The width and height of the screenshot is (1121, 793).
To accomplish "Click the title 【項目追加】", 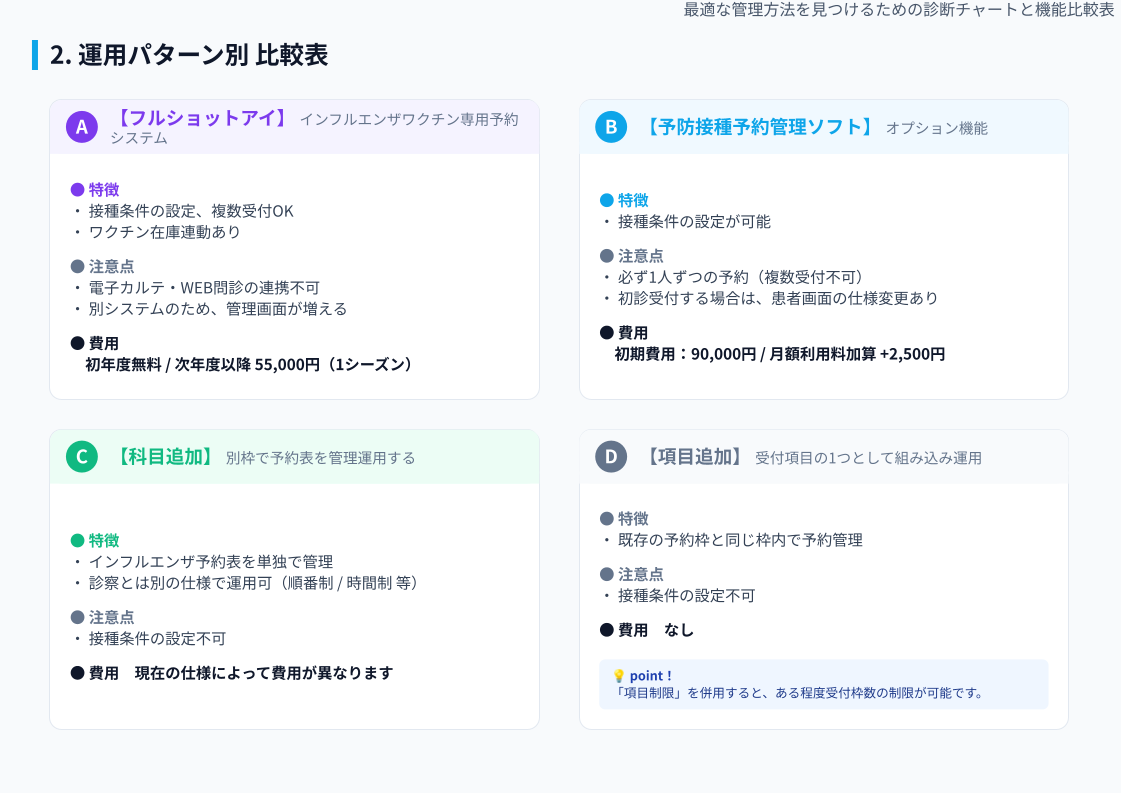I will coord(693,457).
